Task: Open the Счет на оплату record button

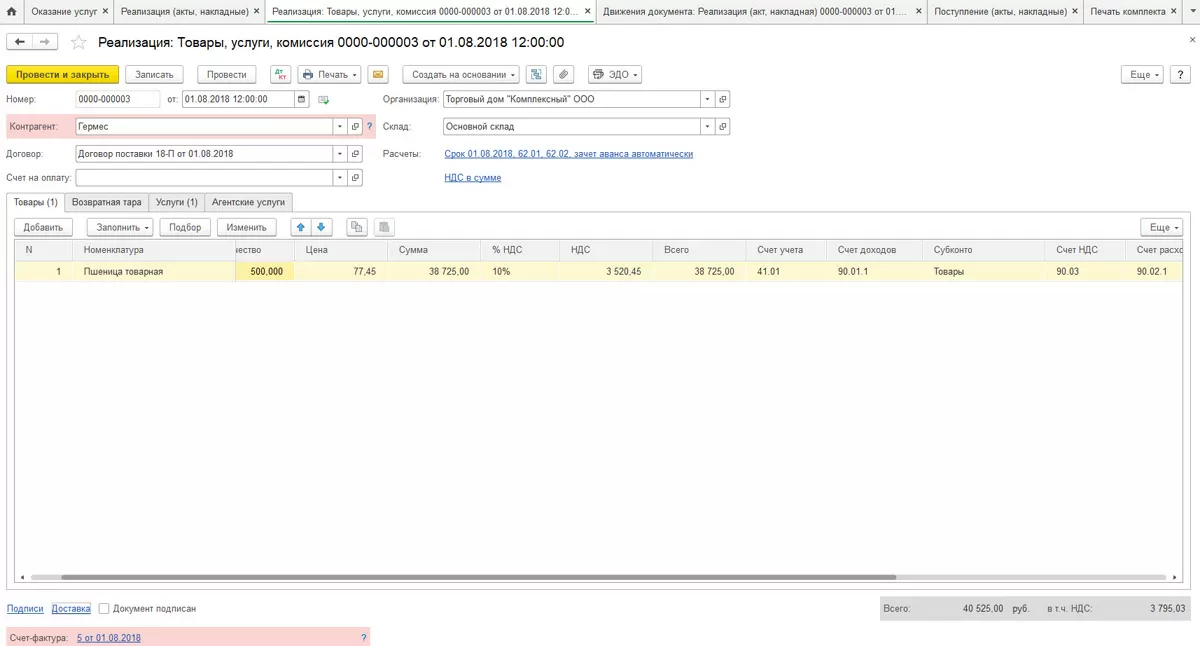Action: [355, 177]
